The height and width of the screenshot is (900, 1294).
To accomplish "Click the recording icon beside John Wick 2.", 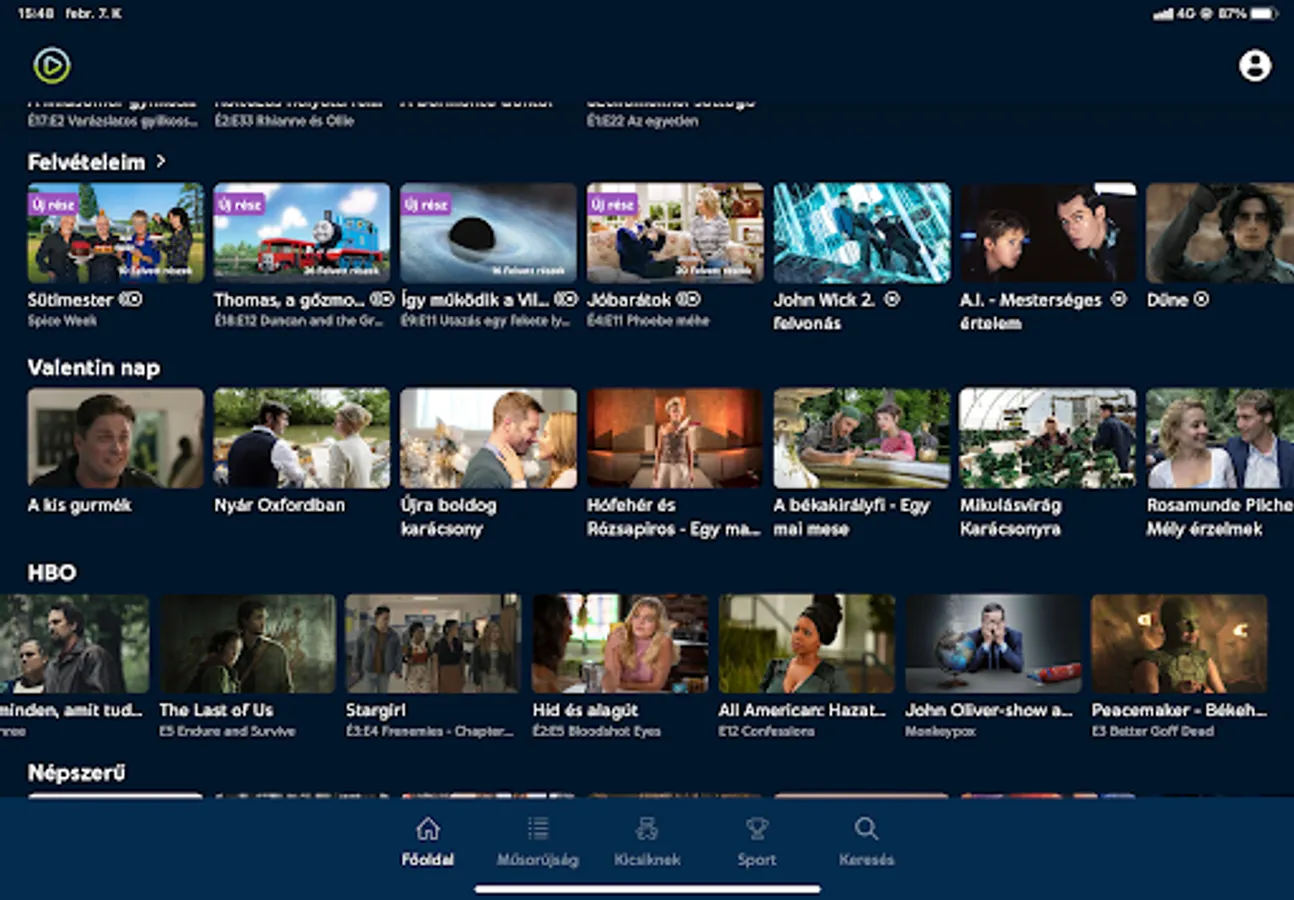I will [x=893, y=299].
